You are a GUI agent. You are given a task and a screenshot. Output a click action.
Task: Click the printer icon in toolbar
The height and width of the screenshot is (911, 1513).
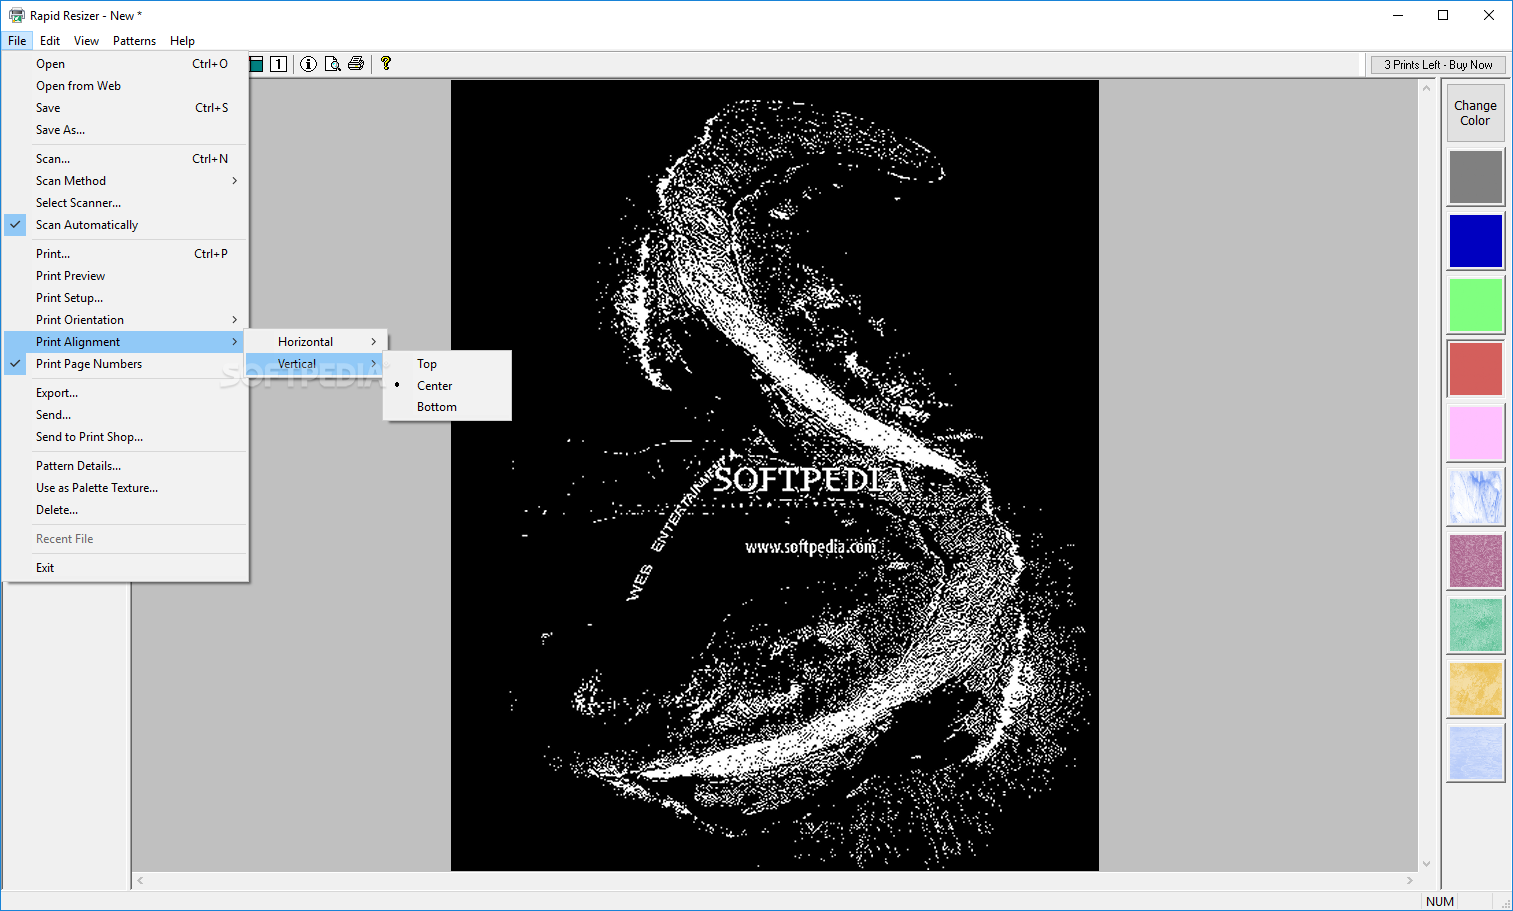(356, 64)
